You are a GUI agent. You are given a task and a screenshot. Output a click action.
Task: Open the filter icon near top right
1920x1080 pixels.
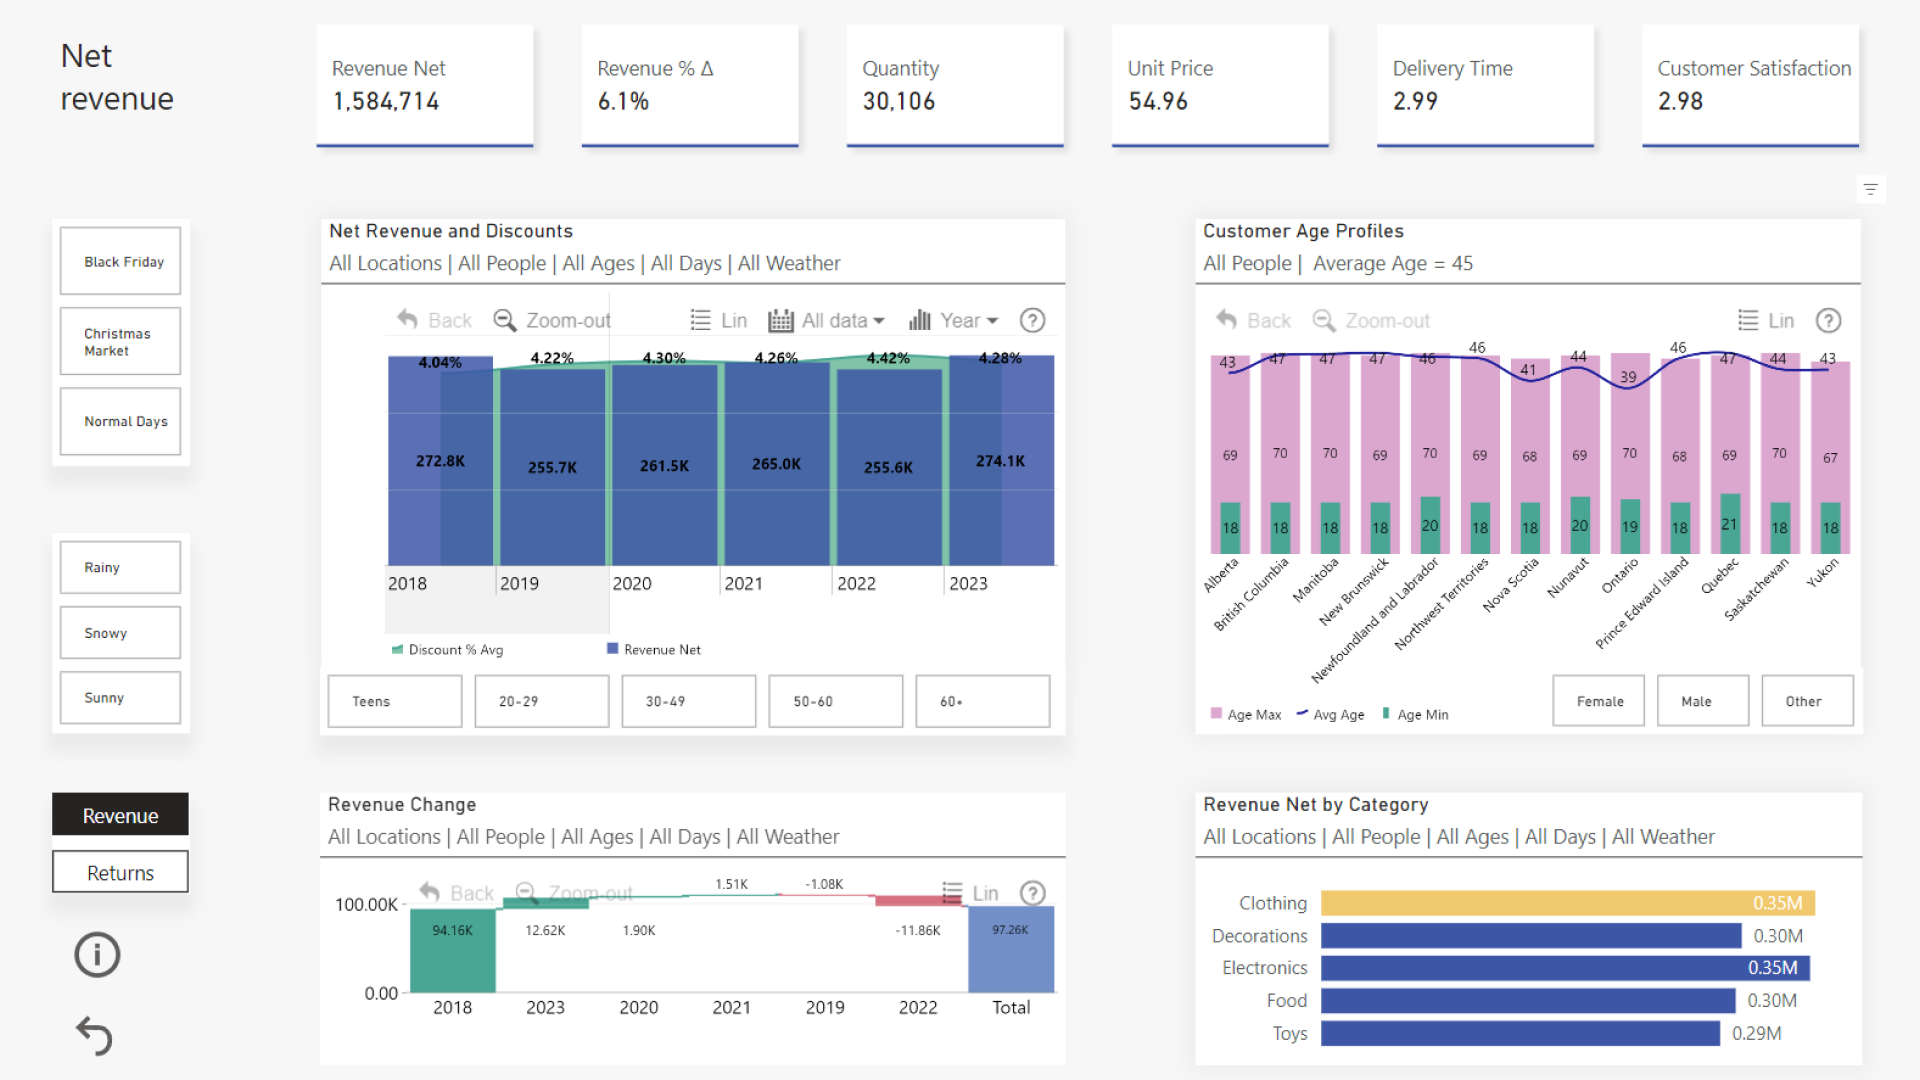1870,189
